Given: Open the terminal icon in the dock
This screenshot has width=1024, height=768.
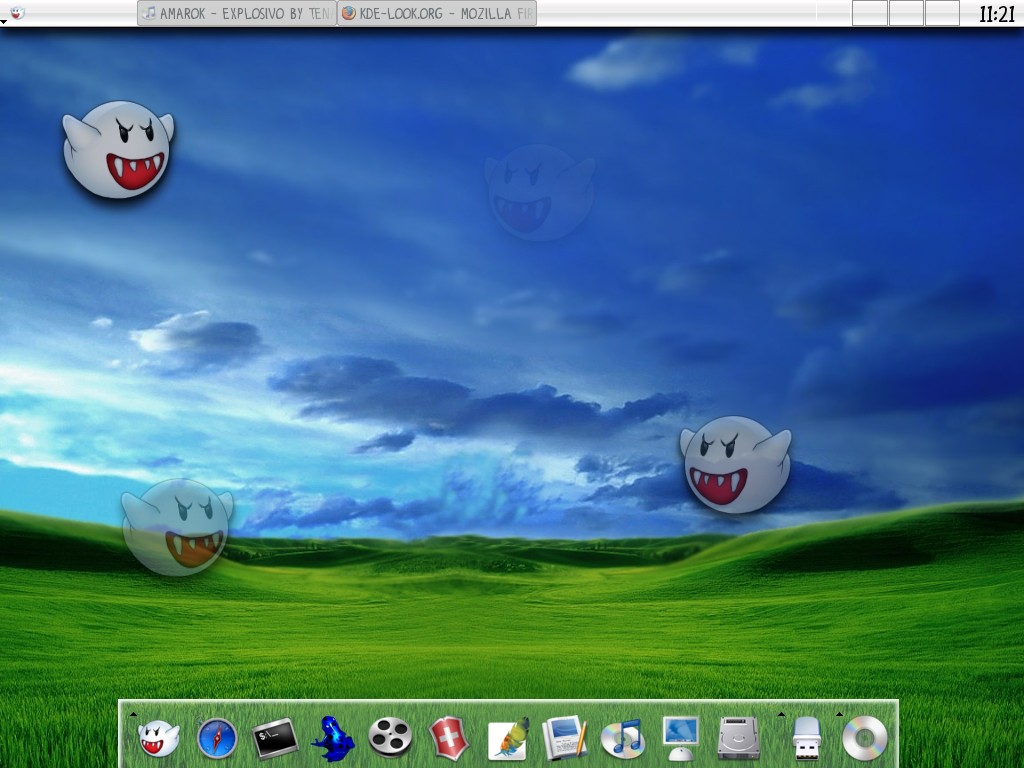Looking at the screenshot, I should [x=275, y=739].
